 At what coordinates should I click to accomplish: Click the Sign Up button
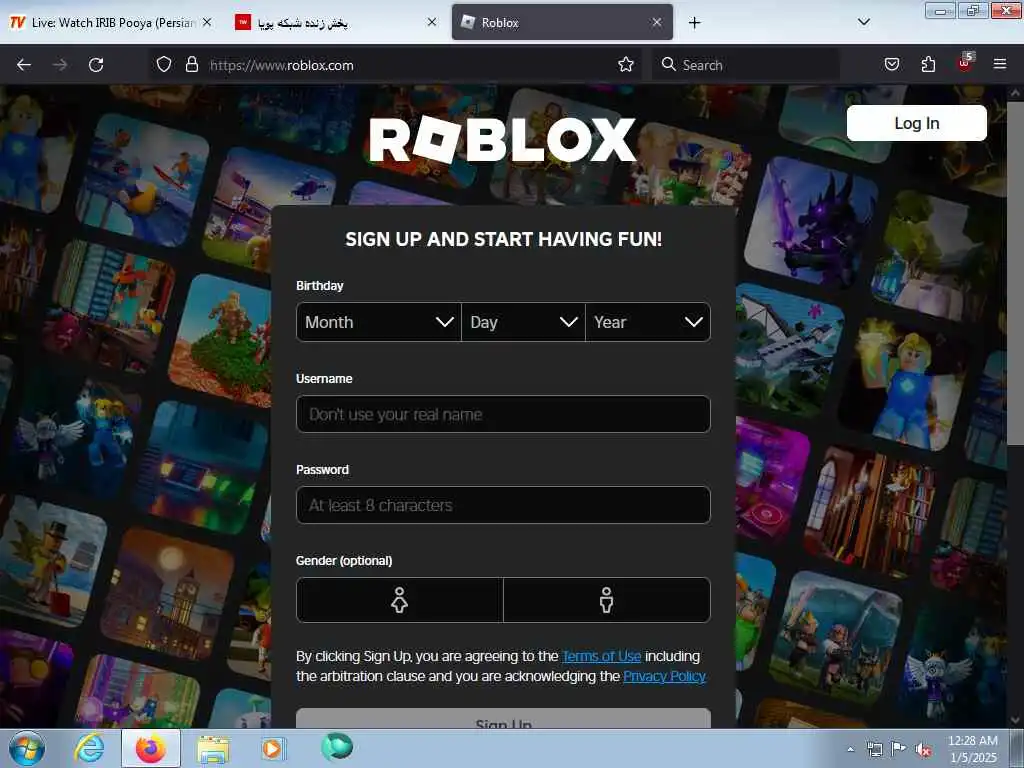click(503, 719)
